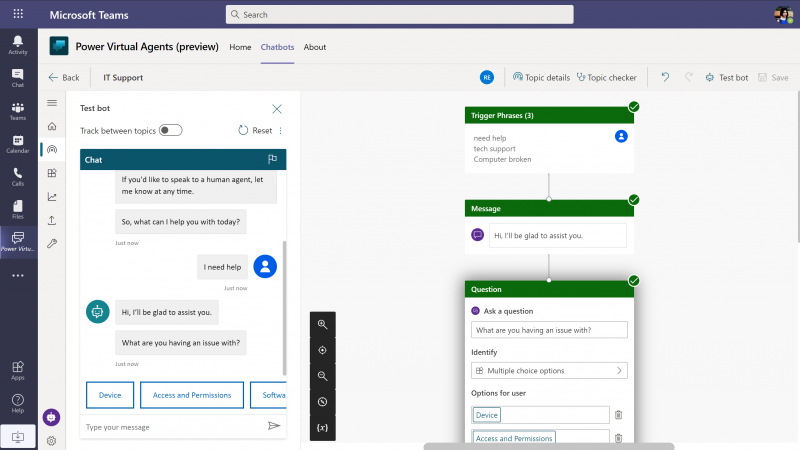Open the Manage wrench icon

[52, 243]
